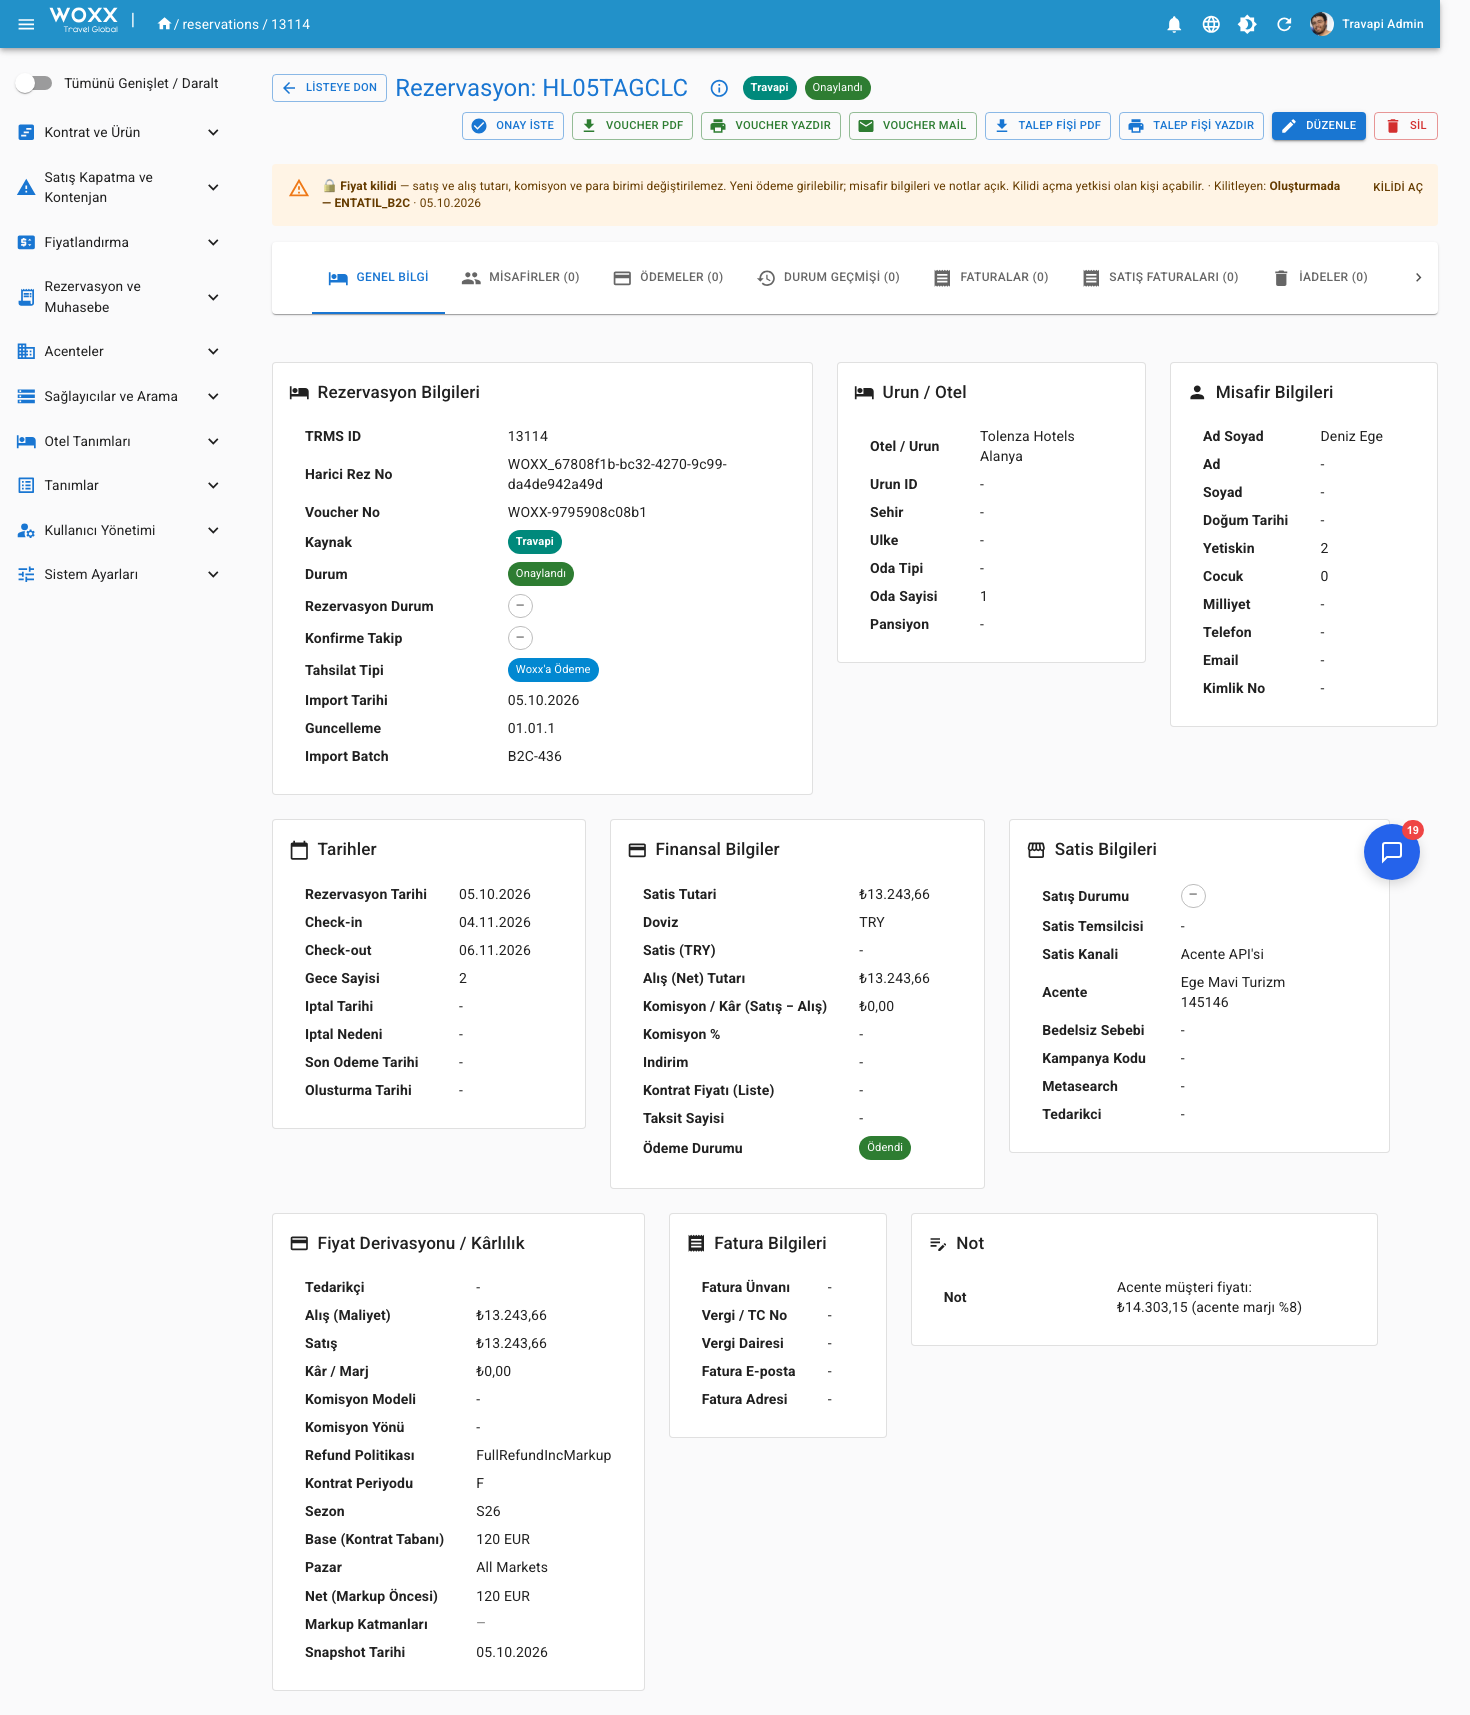Switch theme with the brightness icon
1470x1715 pixels.
(1247, 24)
